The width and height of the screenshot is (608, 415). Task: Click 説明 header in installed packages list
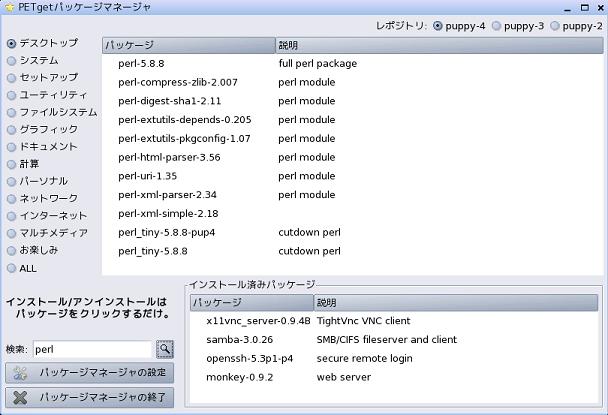point(456,303)
